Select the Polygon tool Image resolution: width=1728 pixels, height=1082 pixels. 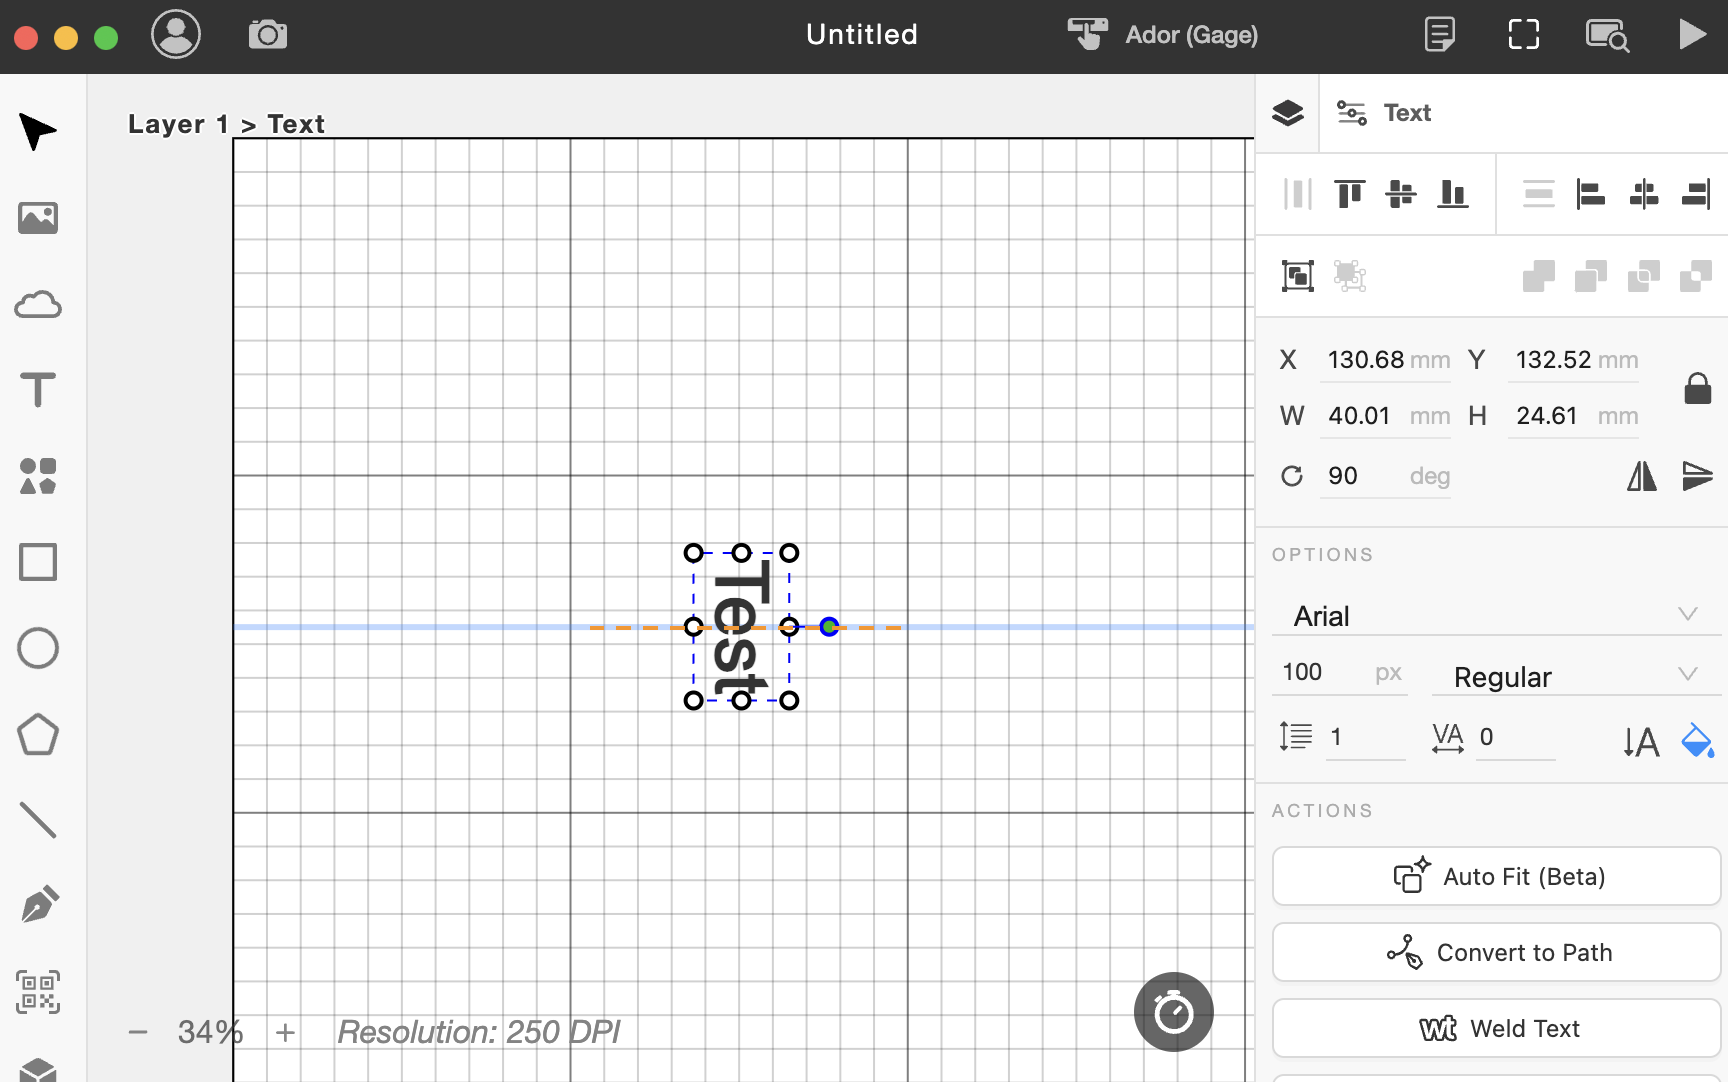(38, 734)
